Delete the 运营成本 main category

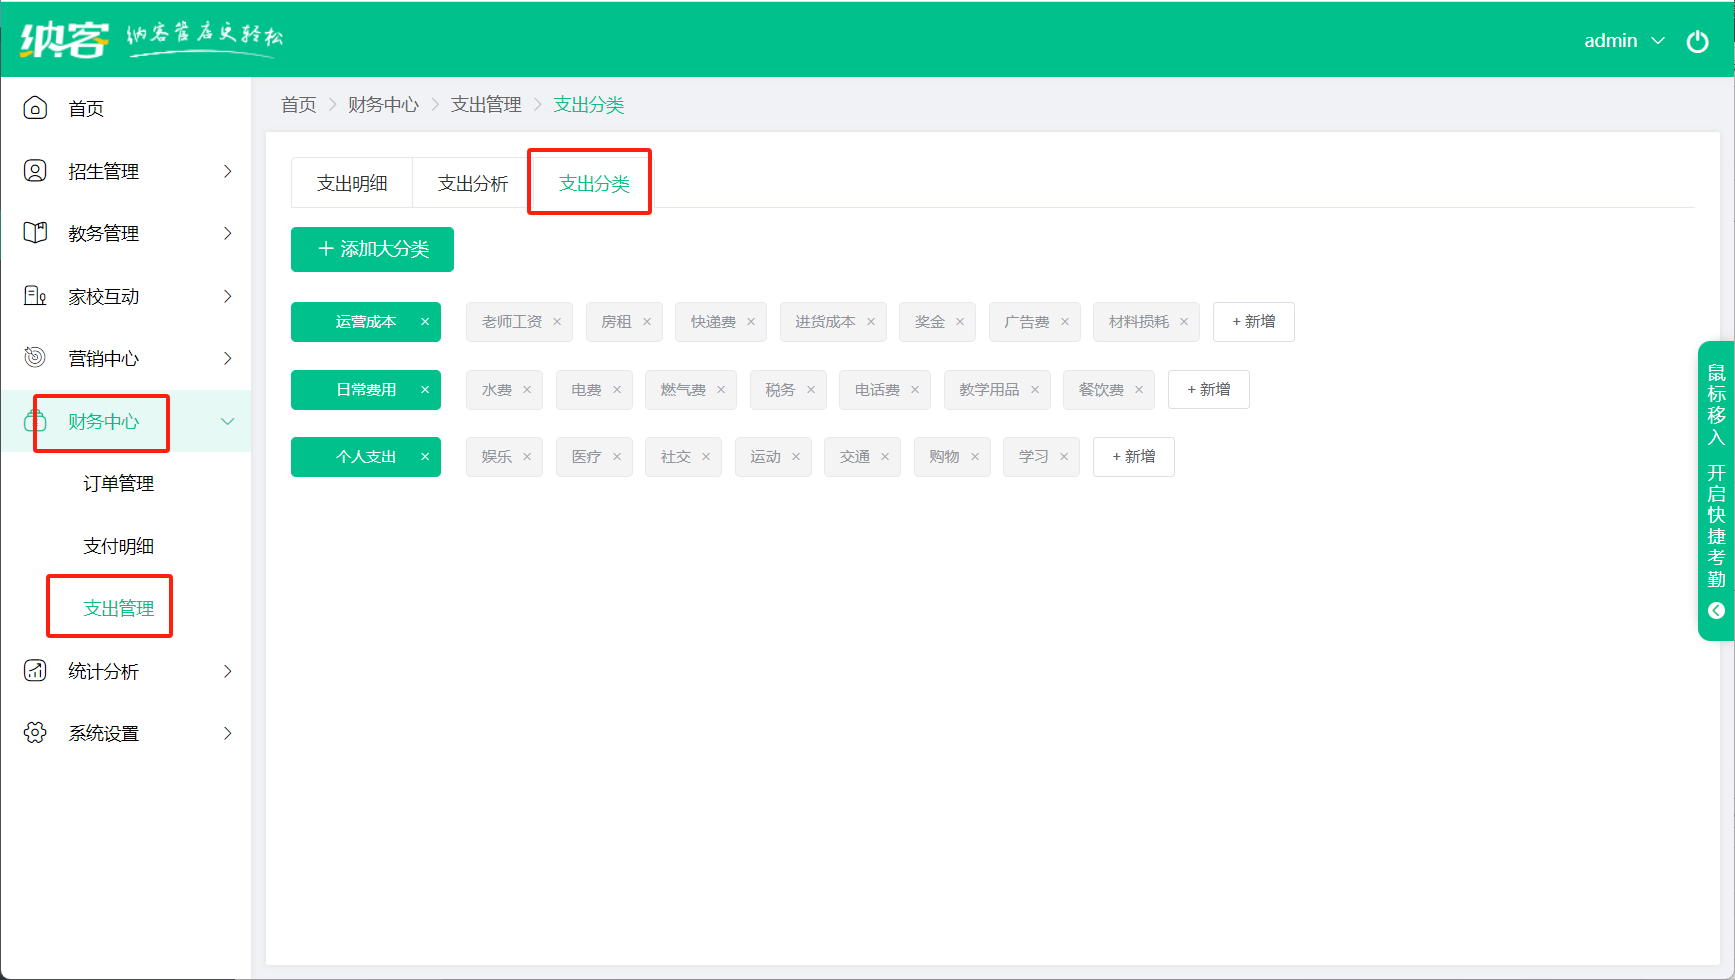click(x=425, y=322)
